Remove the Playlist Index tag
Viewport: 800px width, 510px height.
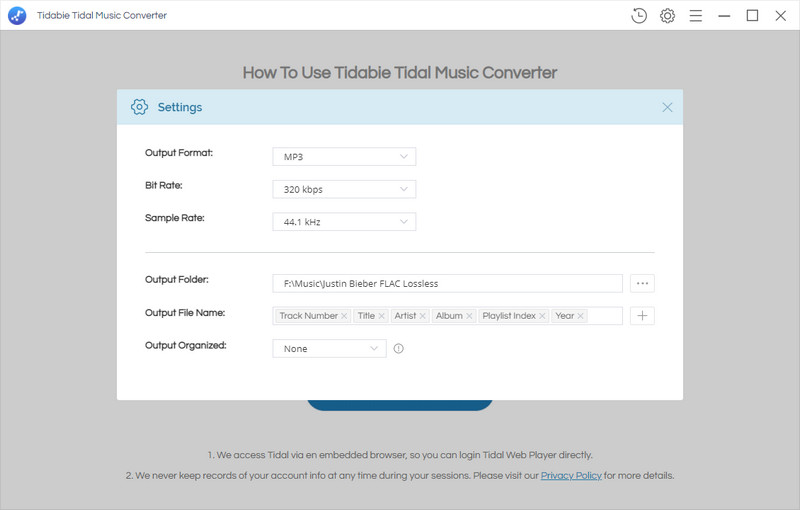pyautogui.click(x=542, y=316)
